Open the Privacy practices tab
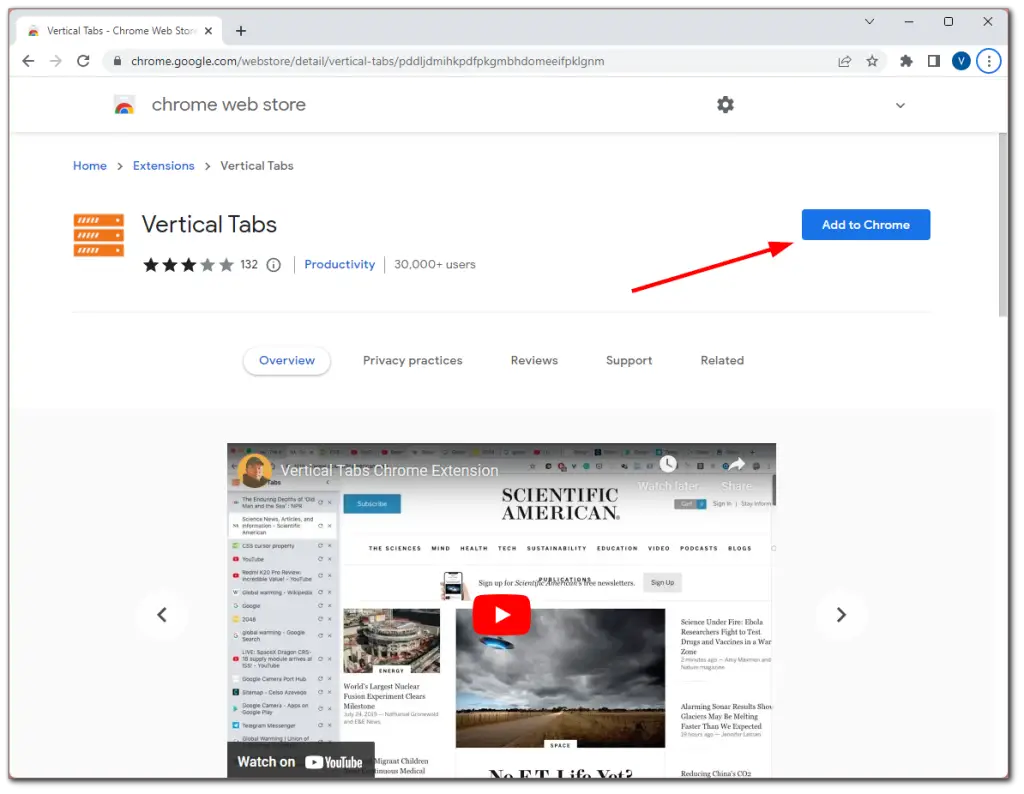Screen dimensions: 1024x794 [x=413, y=360]
